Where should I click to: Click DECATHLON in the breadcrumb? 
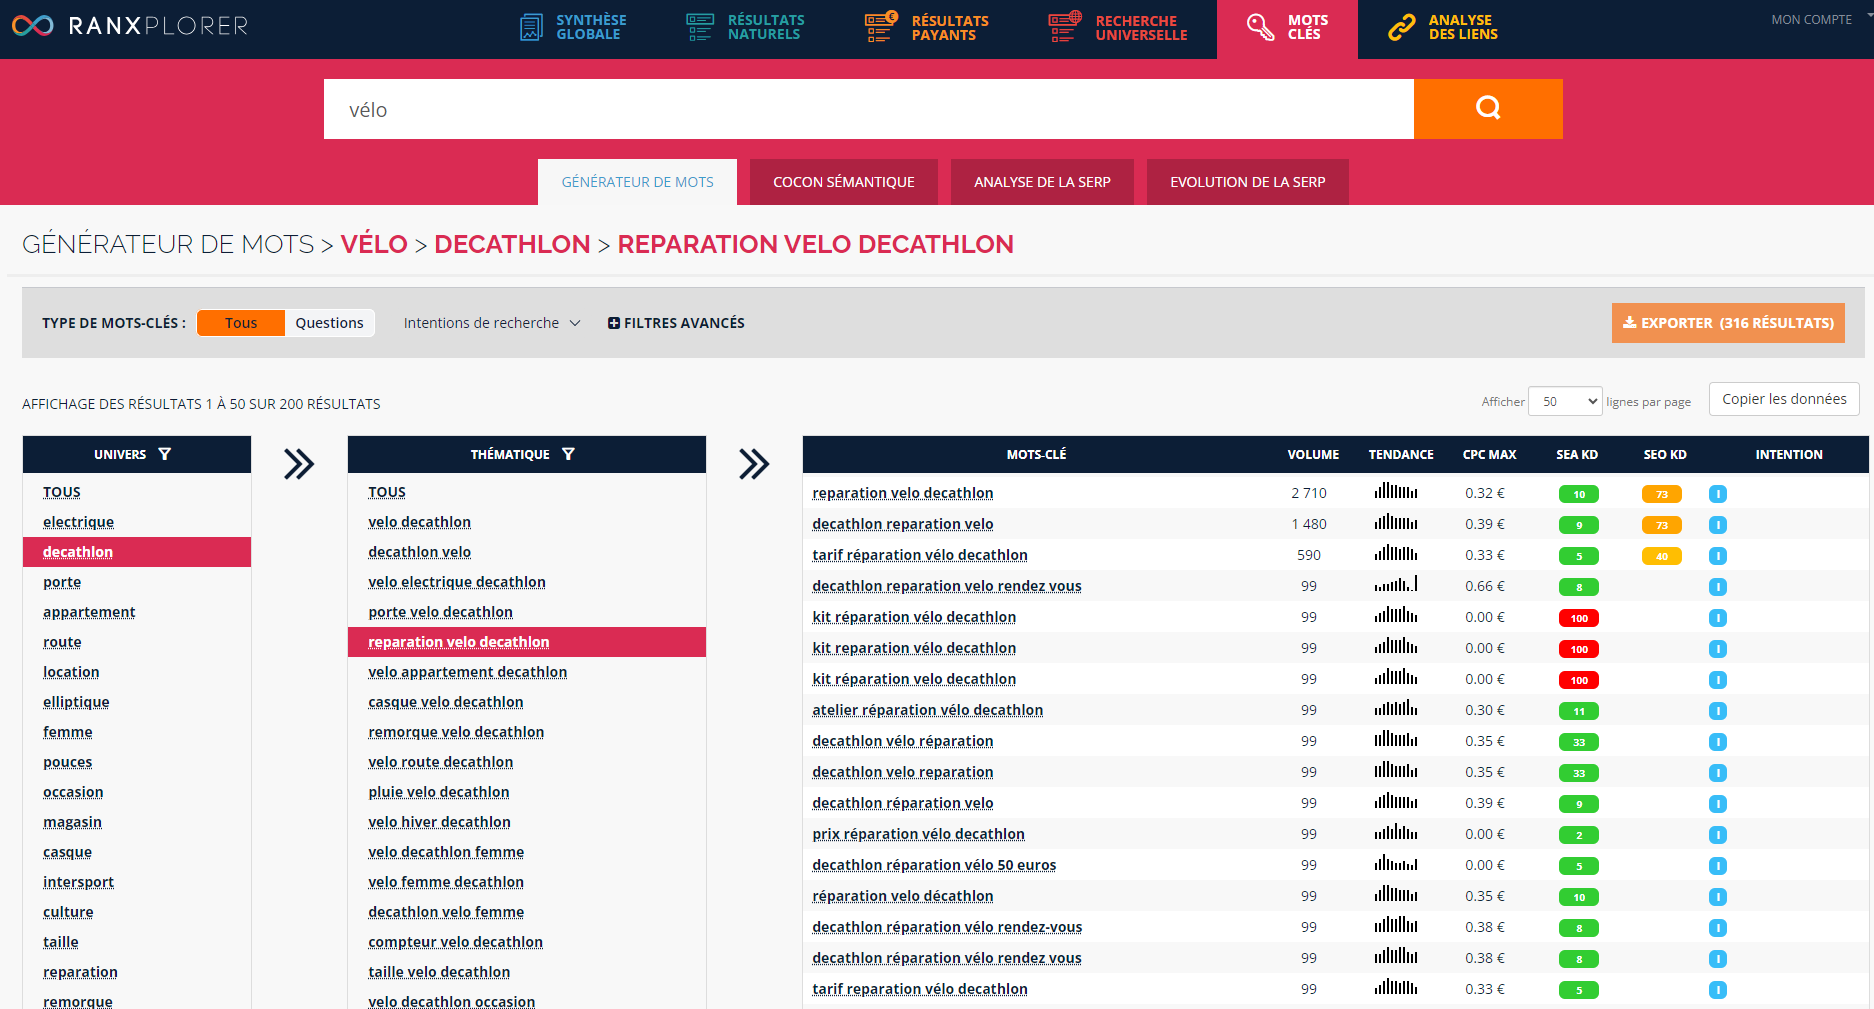(x=512, y=244)
